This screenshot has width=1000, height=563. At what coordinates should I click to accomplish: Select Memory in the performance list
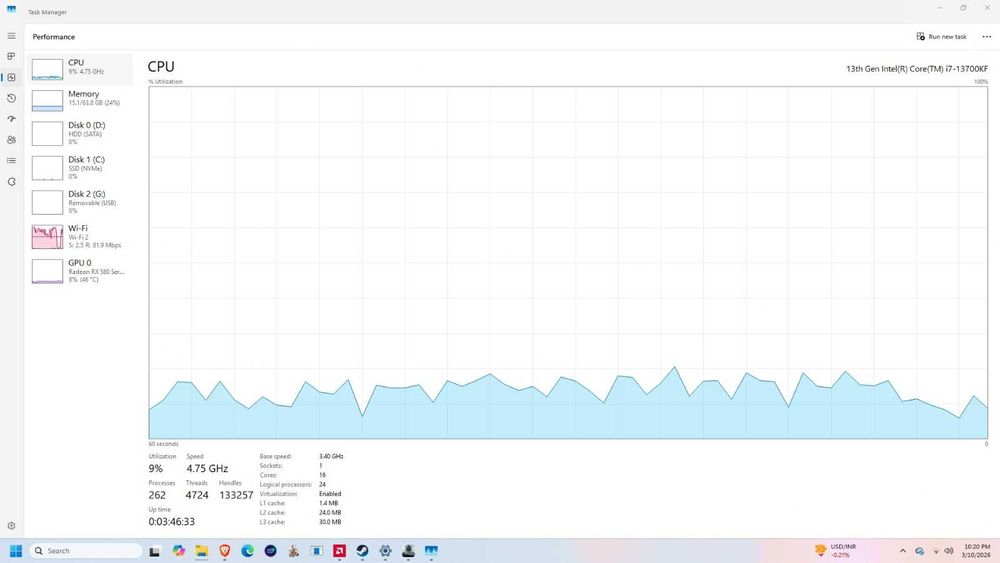tap(80, 100)
